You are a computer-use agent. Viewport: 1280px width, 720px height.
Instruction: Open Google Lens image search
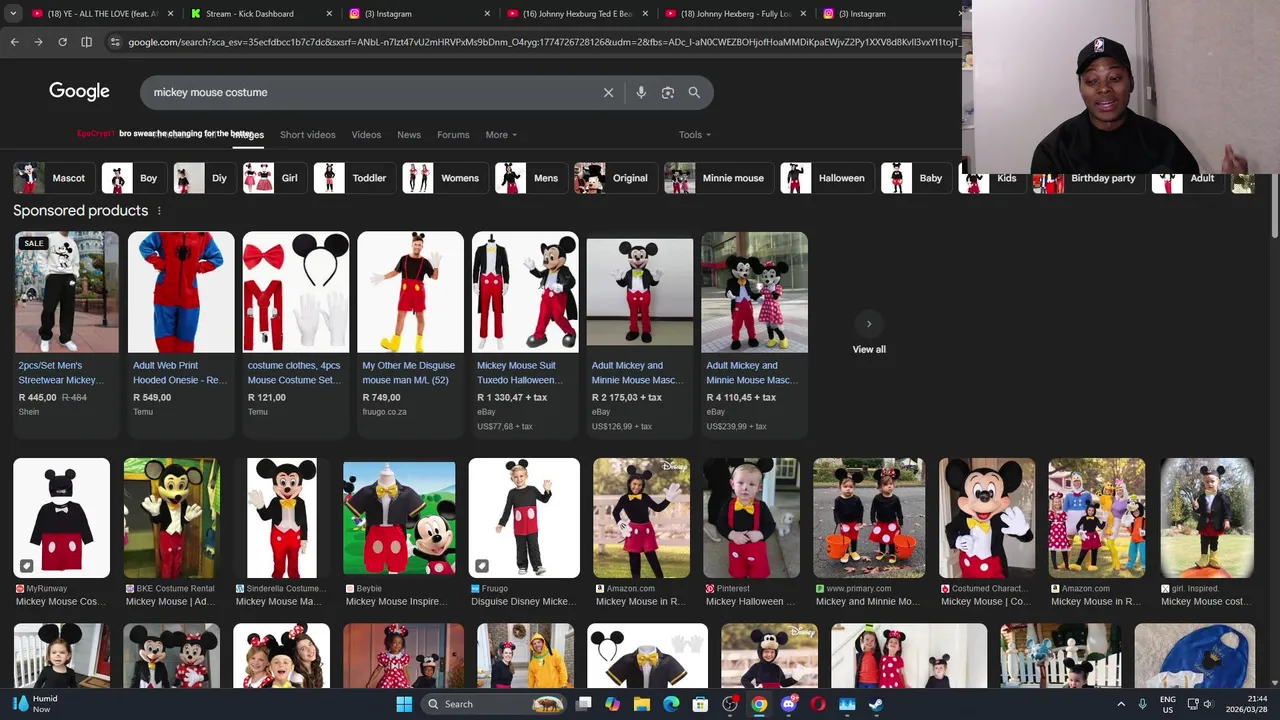(x=668, y=92)
